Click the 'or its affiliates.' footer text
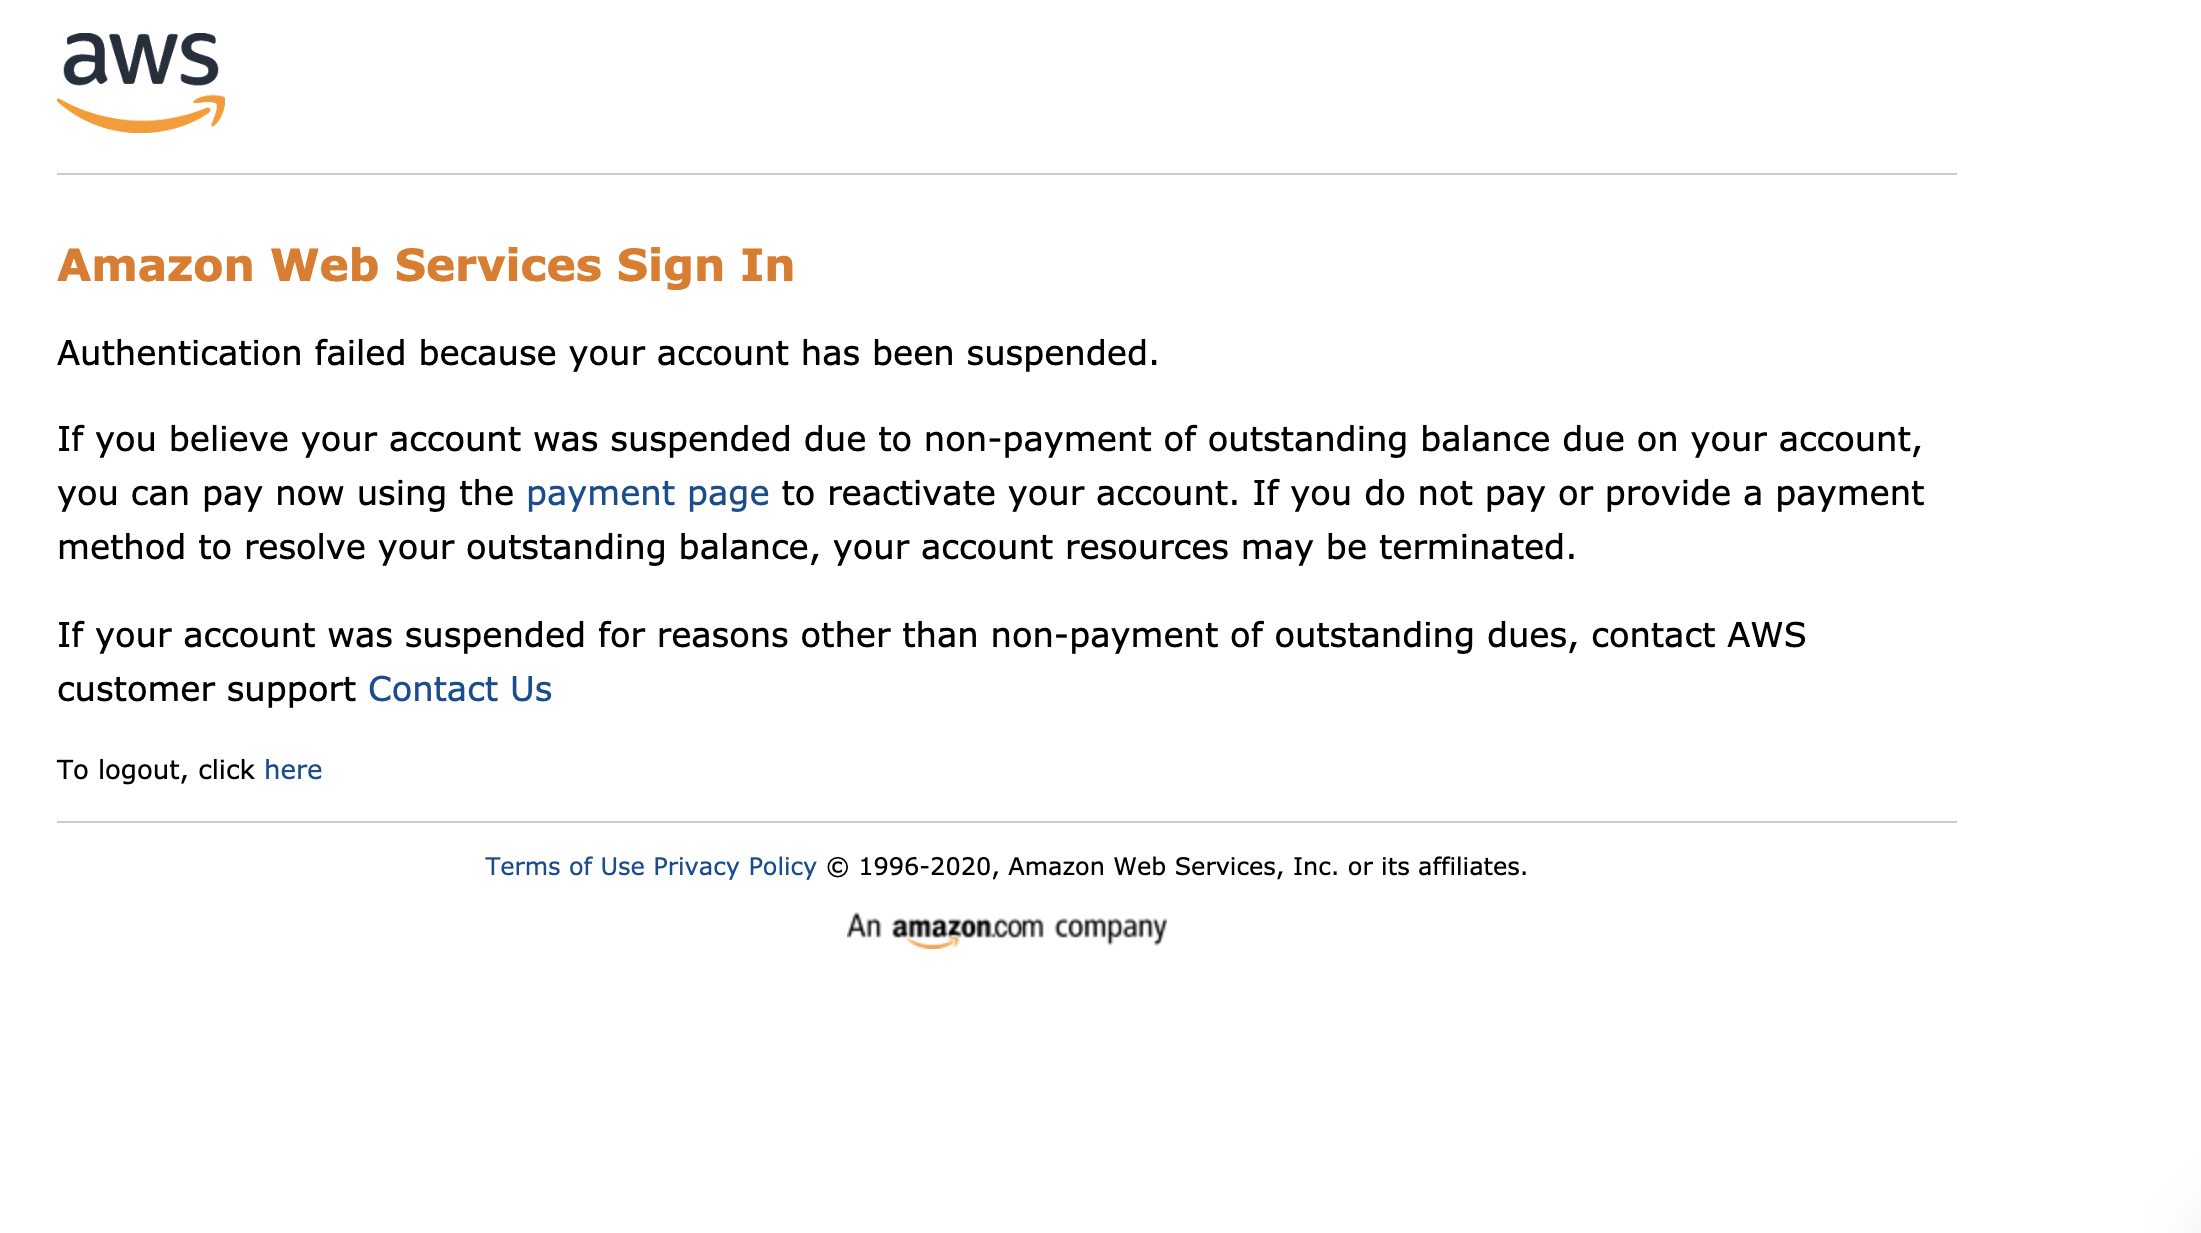The image size is (2201, 1233). coord(1437,867)
